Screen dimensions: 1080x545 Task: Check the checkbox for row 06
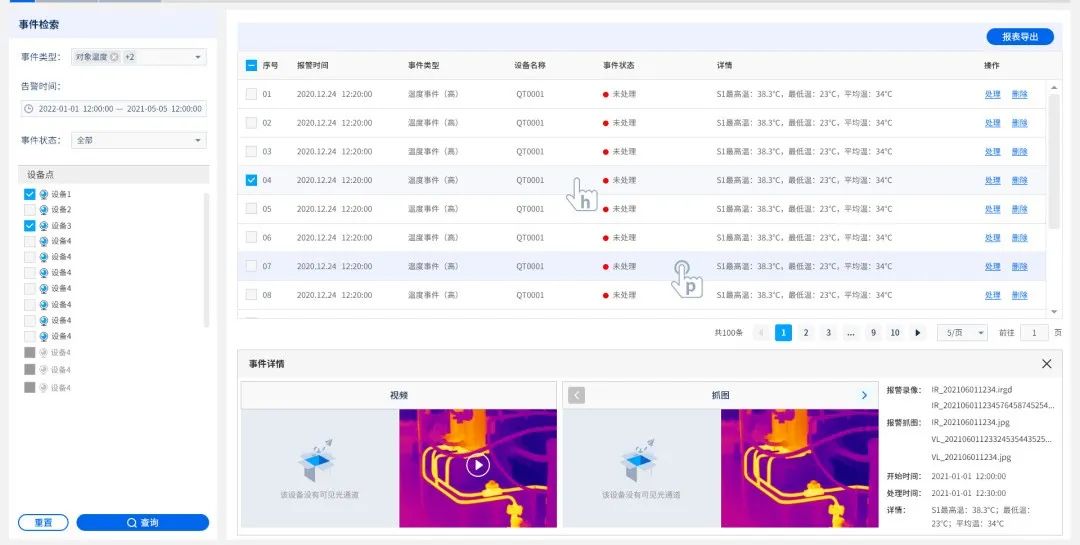[251, 238]
